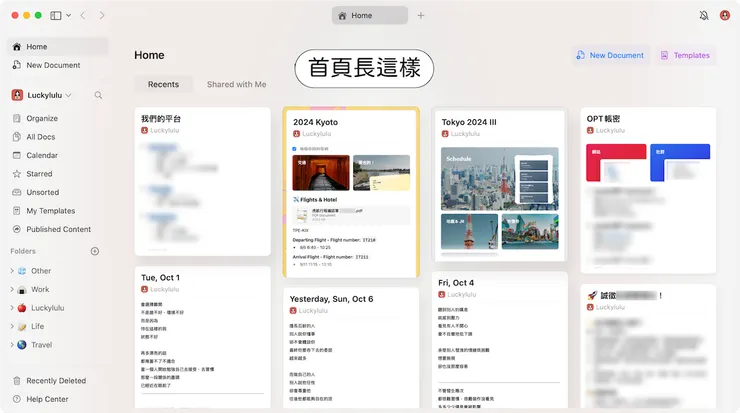Click the New Document button top right
The image size is (740, 413).
pos(610,55)
